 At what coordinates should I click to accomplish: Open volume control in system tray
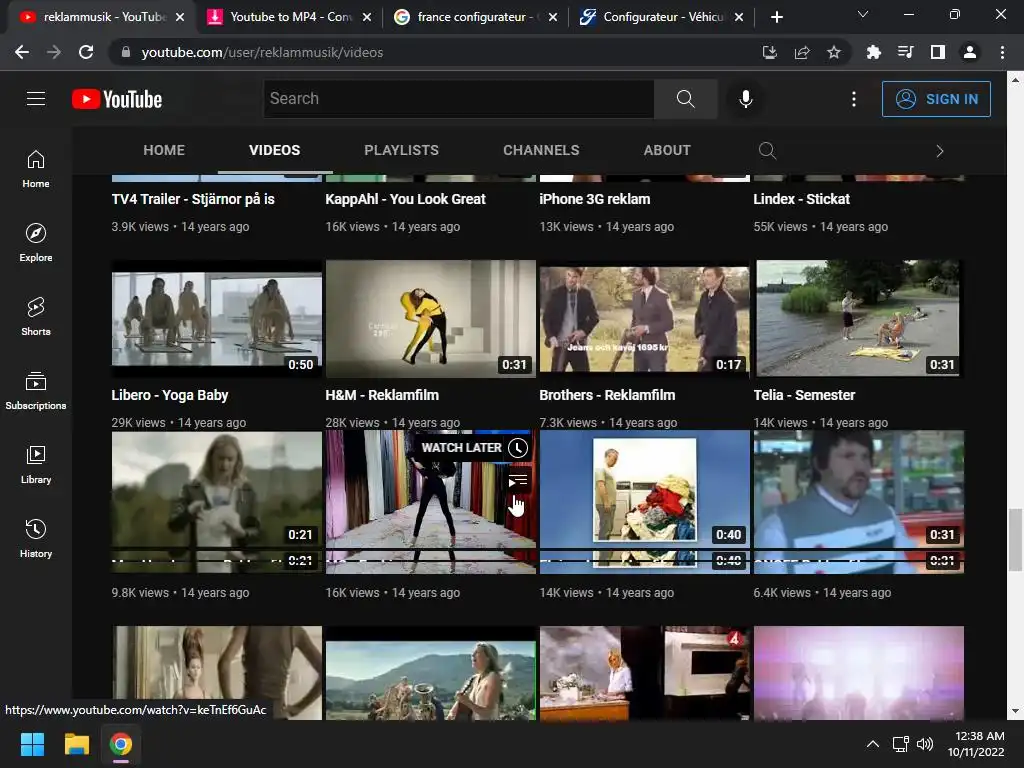click(925, 744)
